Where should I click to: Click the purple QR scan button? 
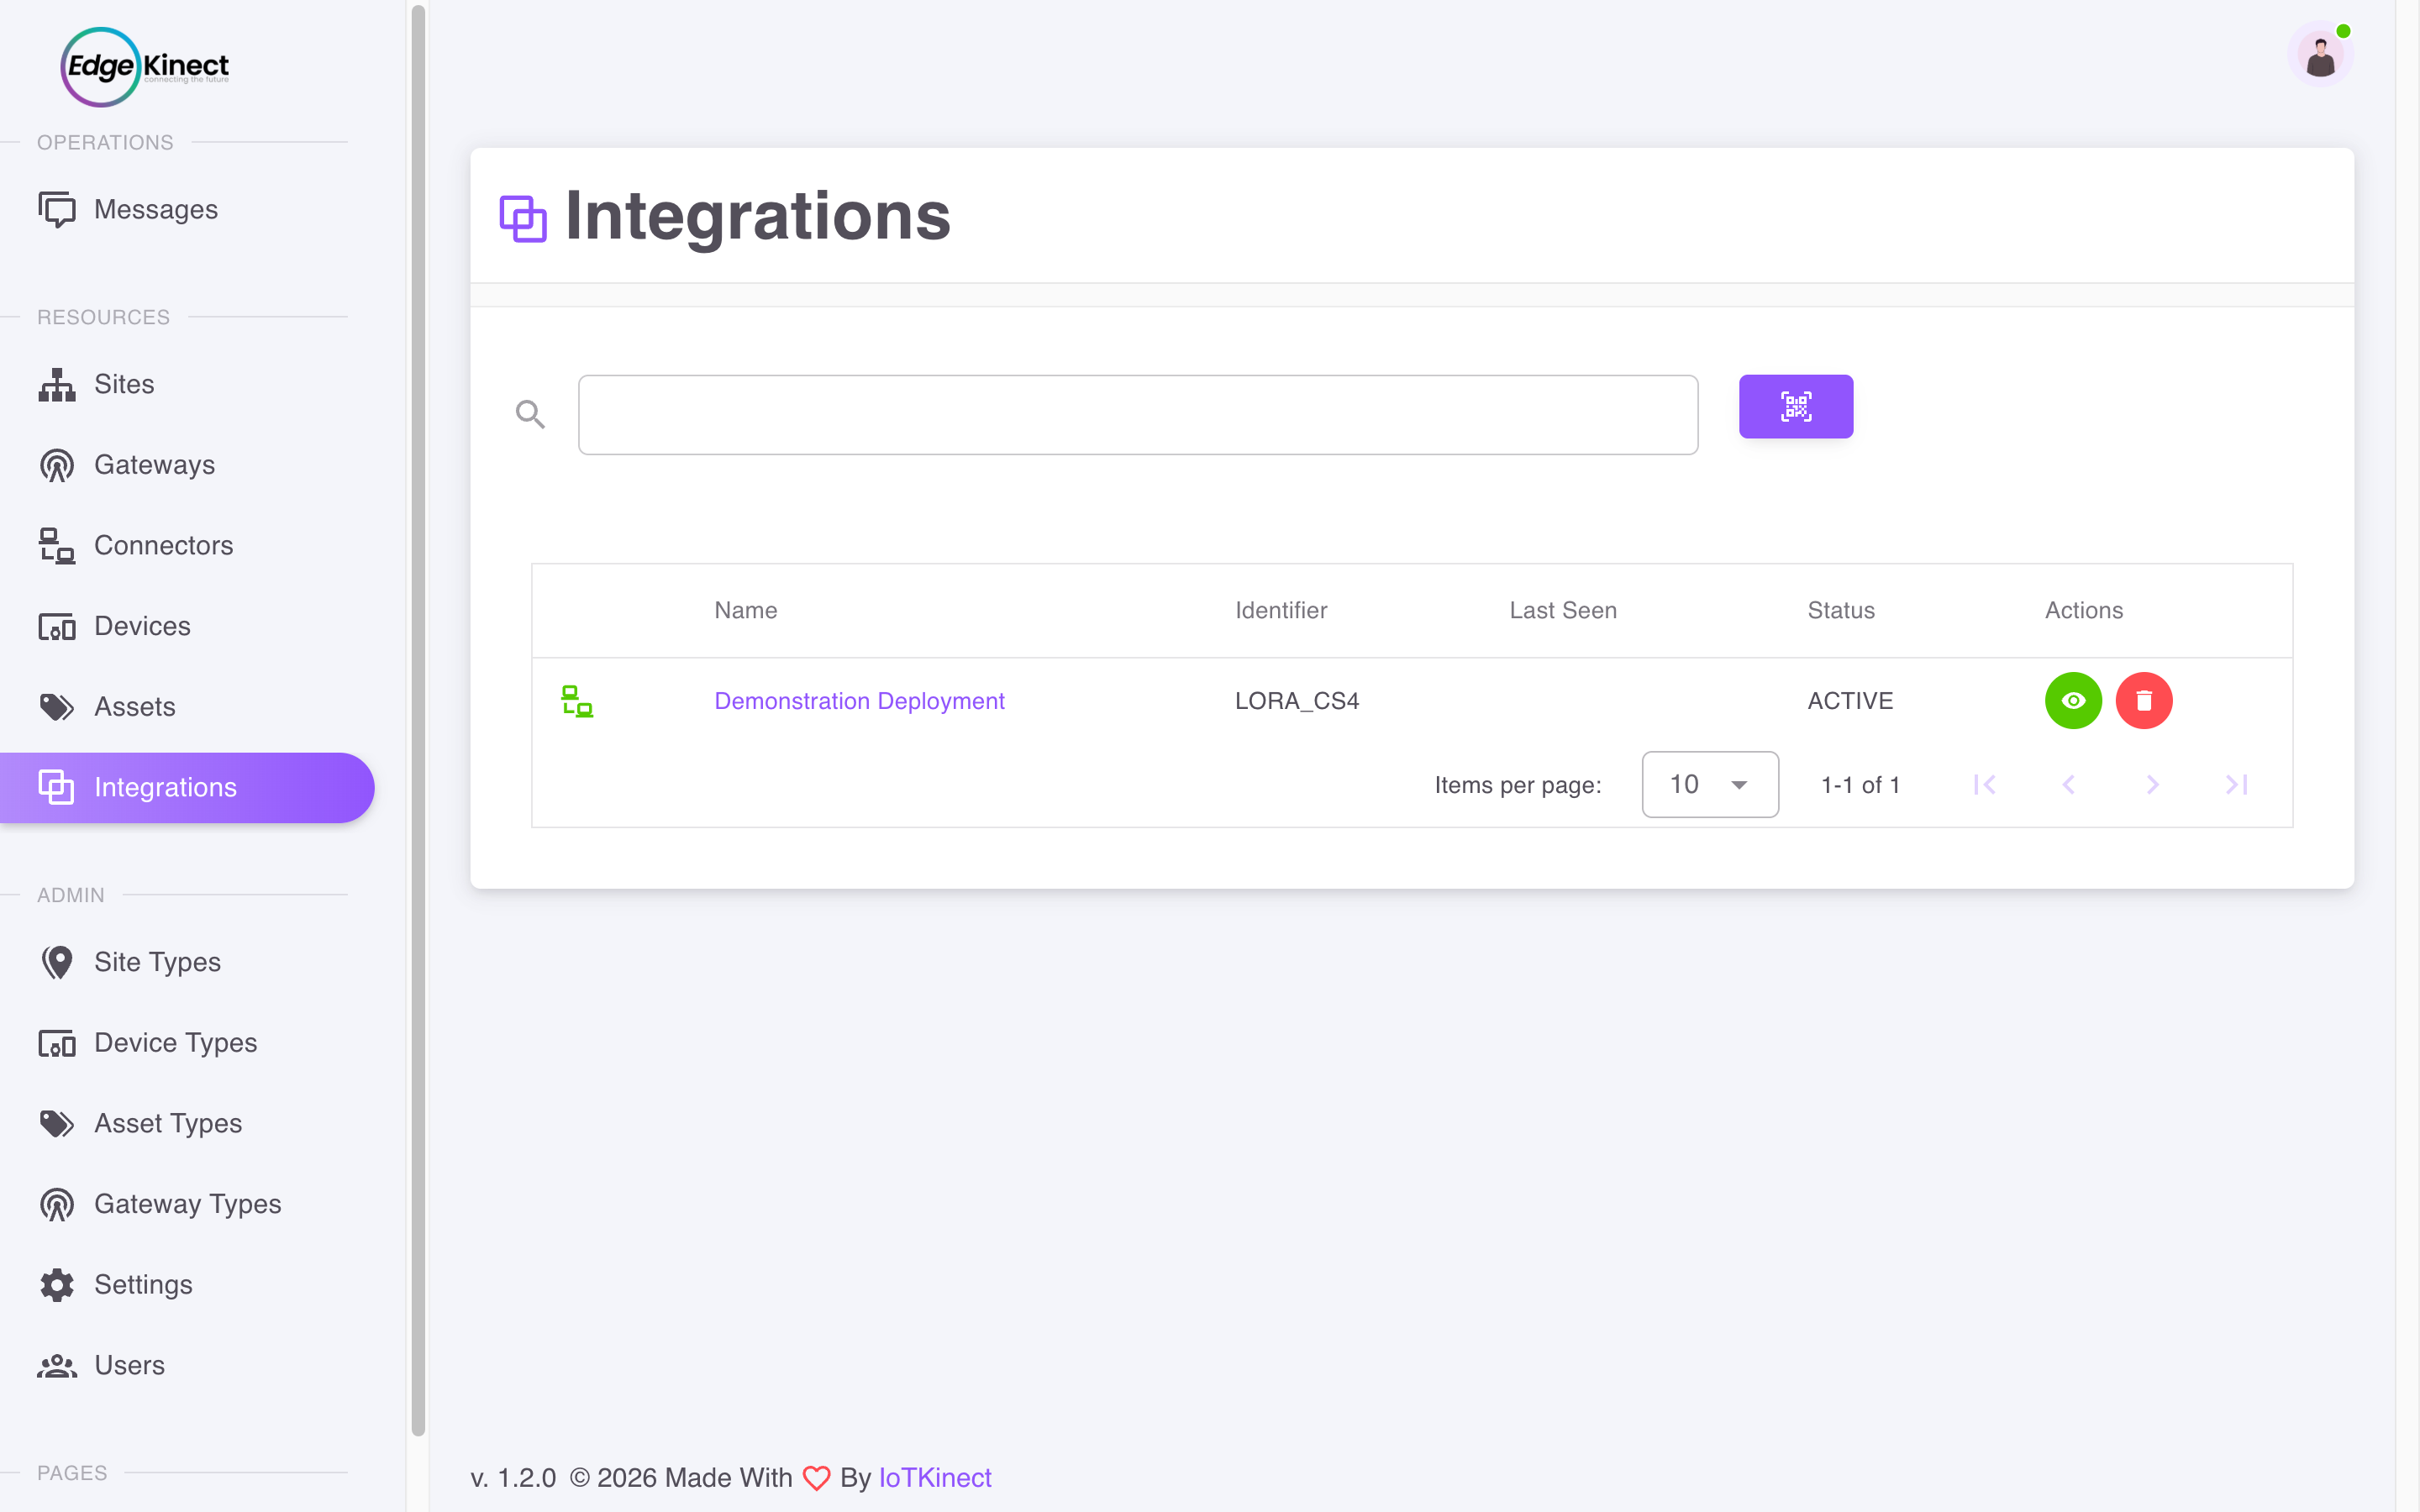[x=1796, y=406]
